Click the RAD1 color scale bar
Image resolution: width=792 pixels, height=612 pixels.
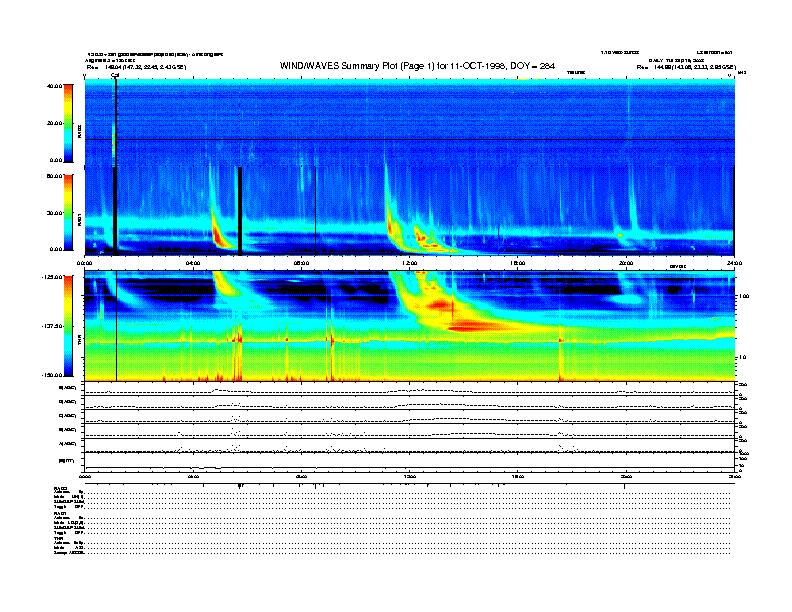68,213
